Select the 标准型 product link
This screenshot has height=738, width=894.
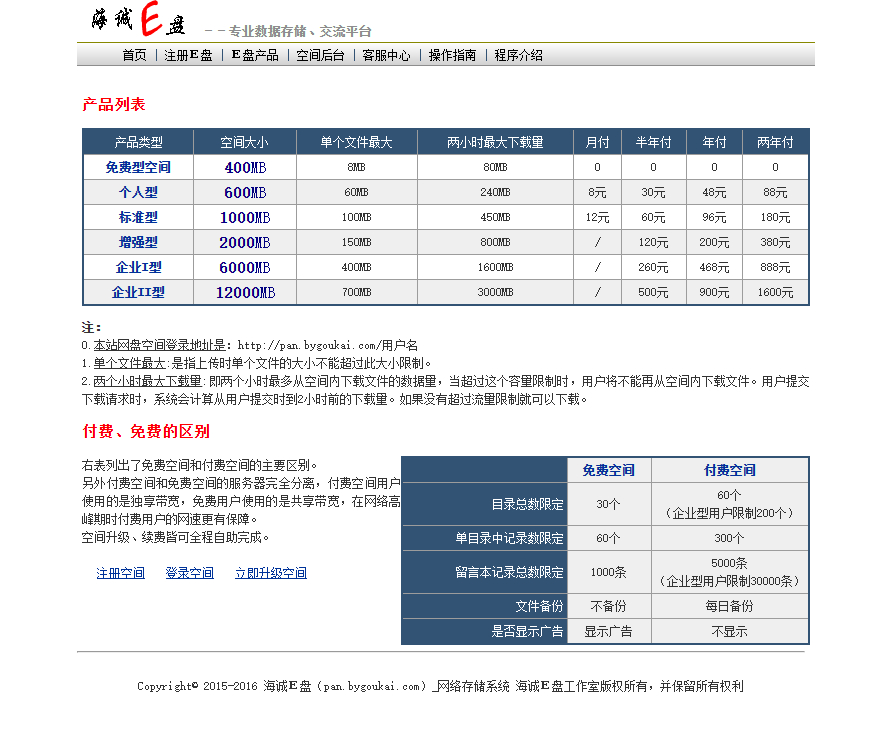139,217
